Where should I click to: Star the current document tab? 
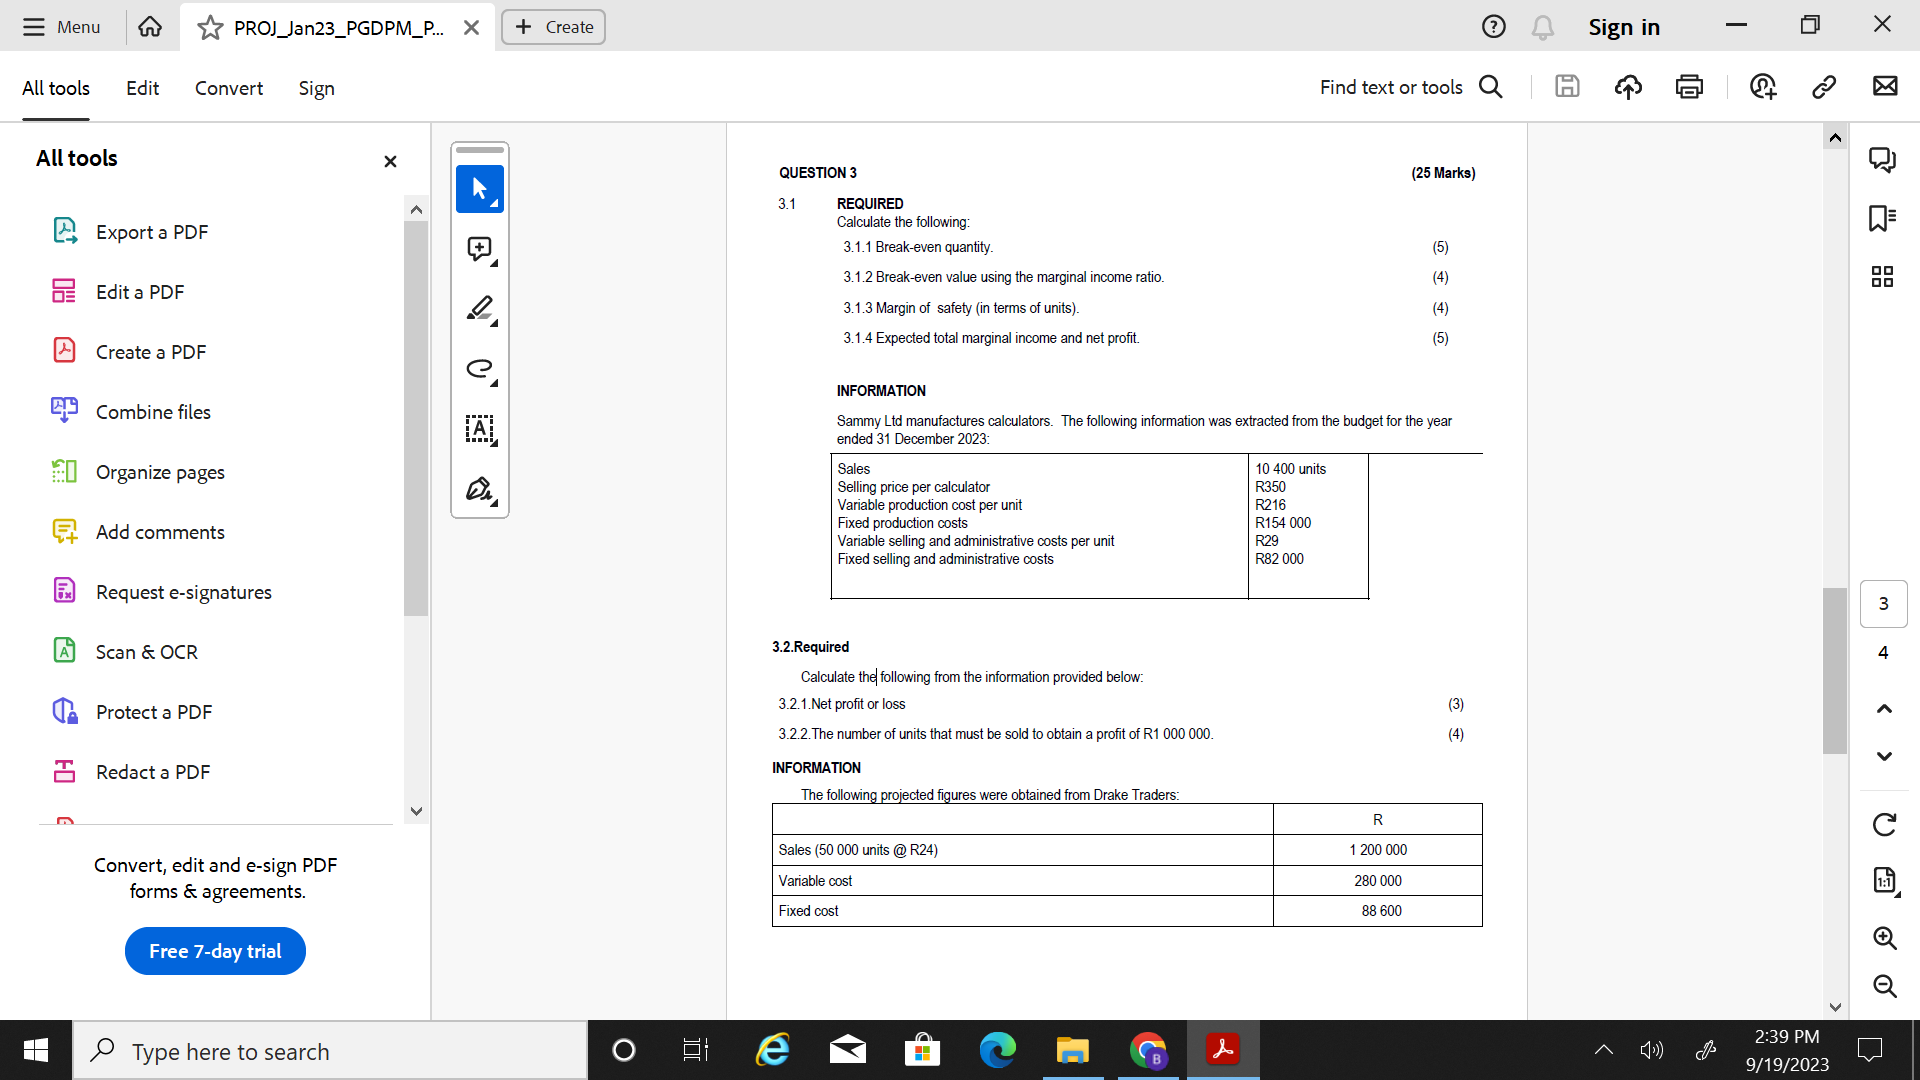pos(210,28)
